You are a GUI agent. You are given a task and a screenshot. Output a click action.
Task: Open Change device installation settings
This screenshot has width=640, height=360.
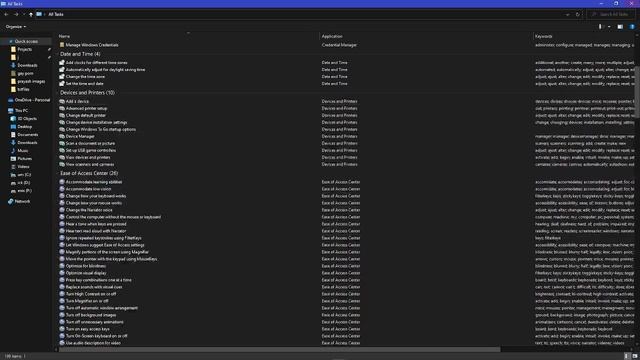[96, 122]
